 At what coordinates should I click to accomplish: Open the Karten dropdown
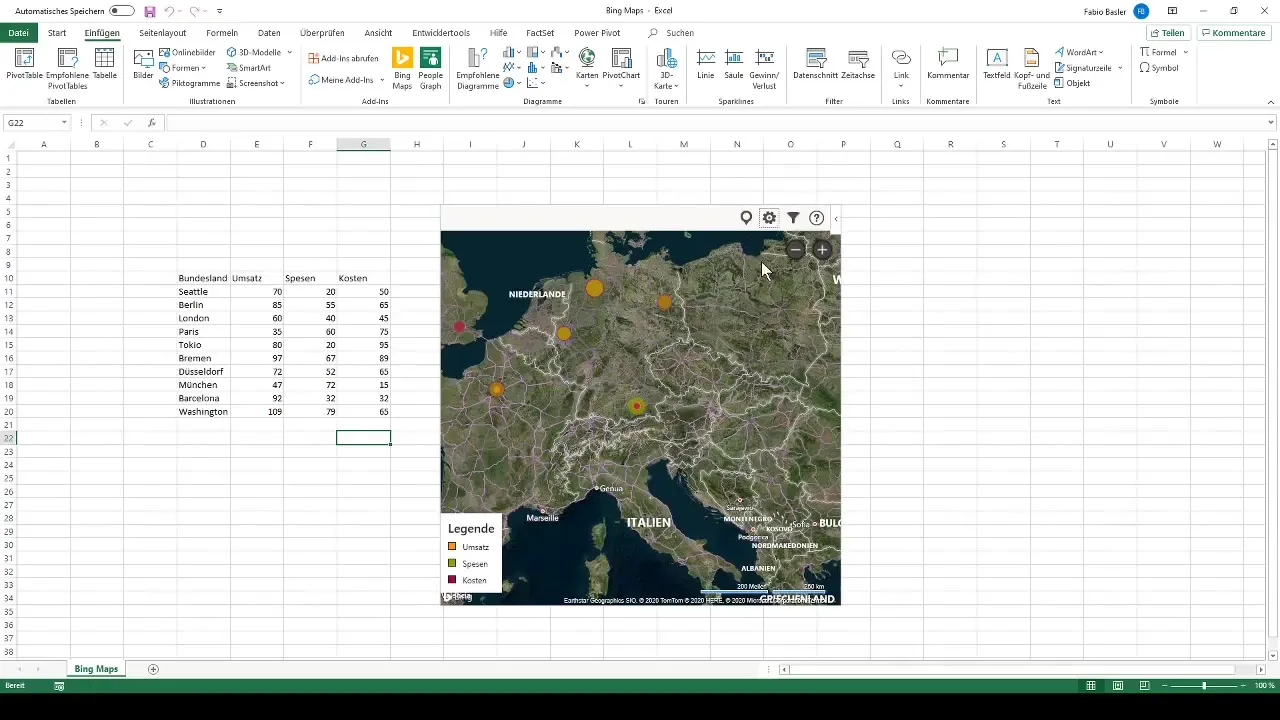coord(587,87)
